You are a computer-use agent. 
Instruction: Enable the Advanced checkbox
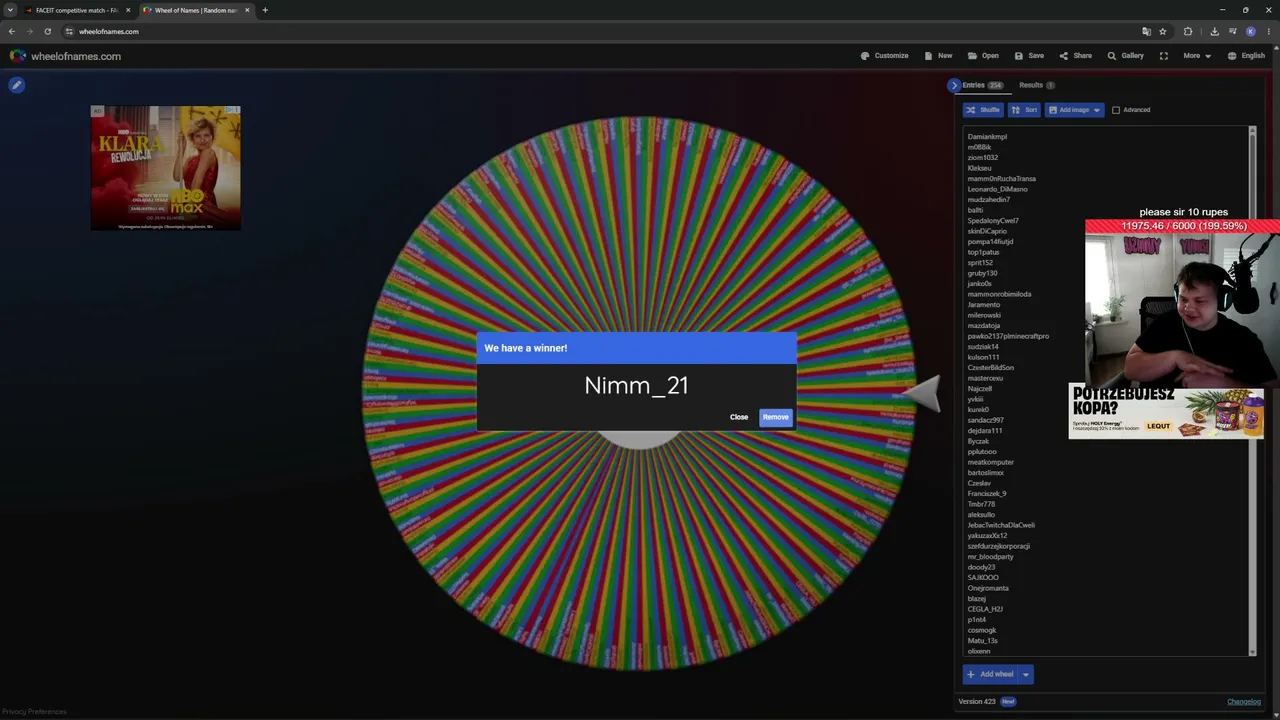(1116, 110)
